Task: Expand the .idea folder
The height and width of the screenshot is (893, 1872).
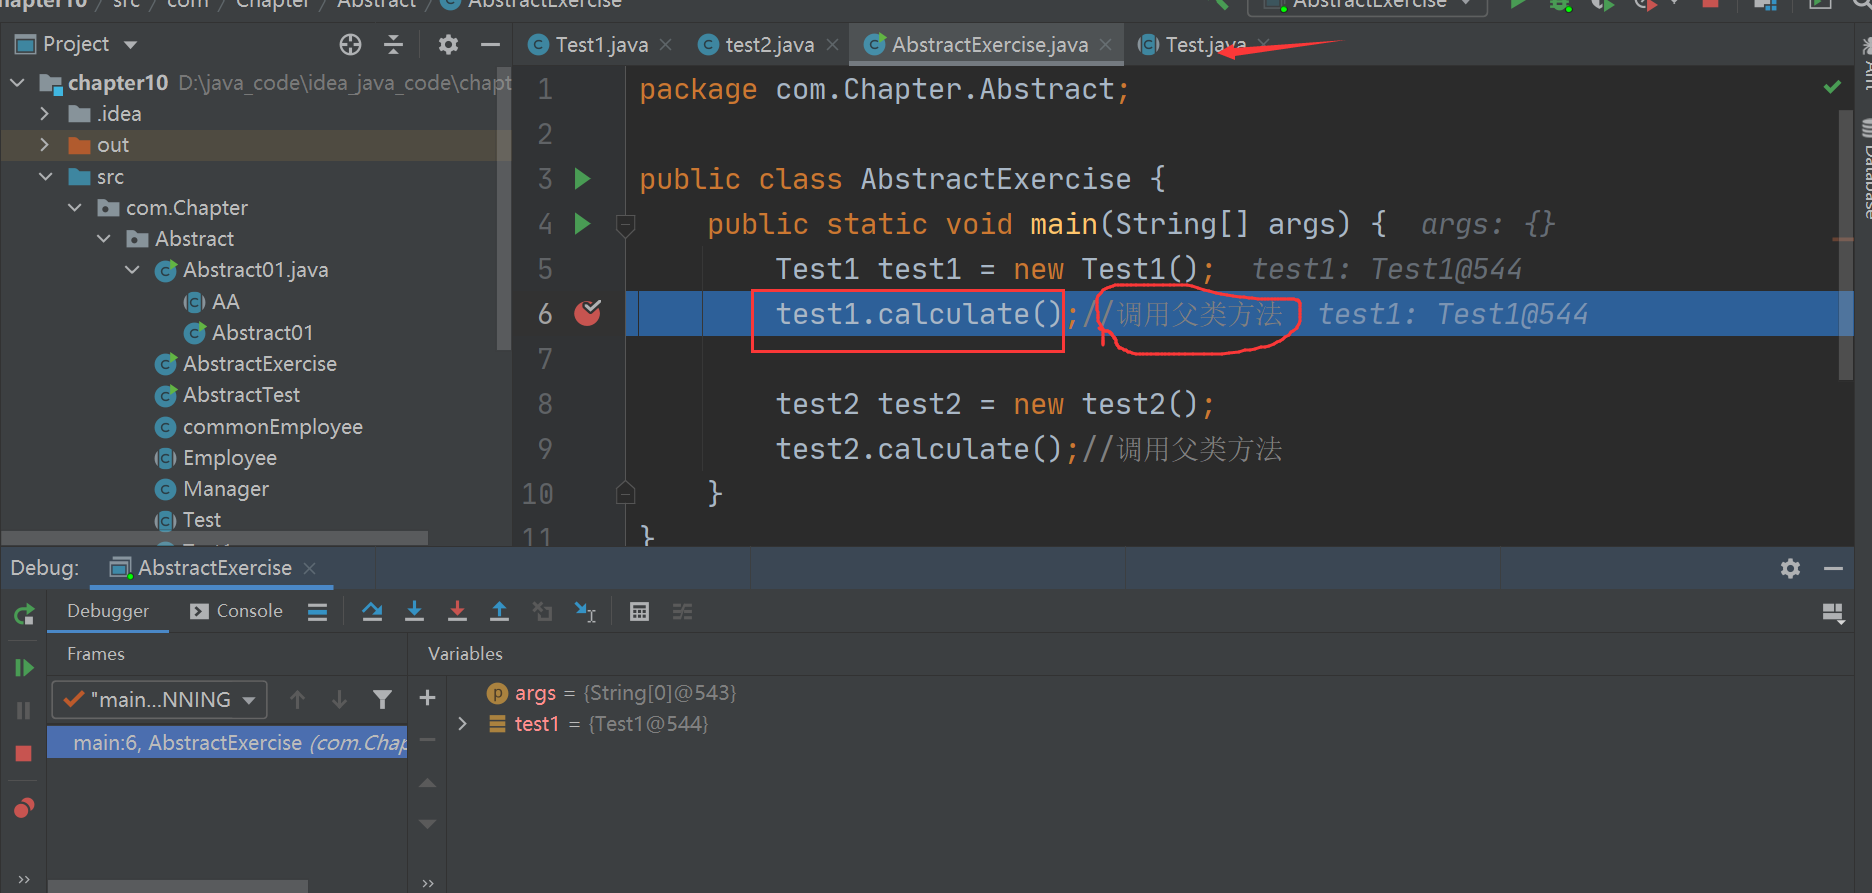Action: (x=45, y=114)
